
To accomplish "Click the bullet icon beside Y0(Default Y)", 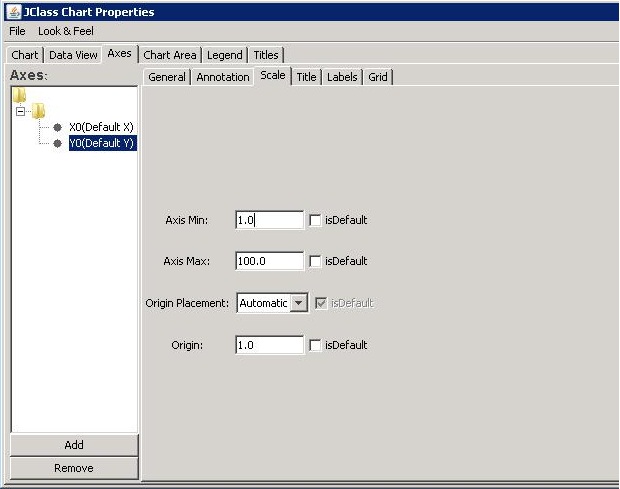I will click(x=57, y=143).
